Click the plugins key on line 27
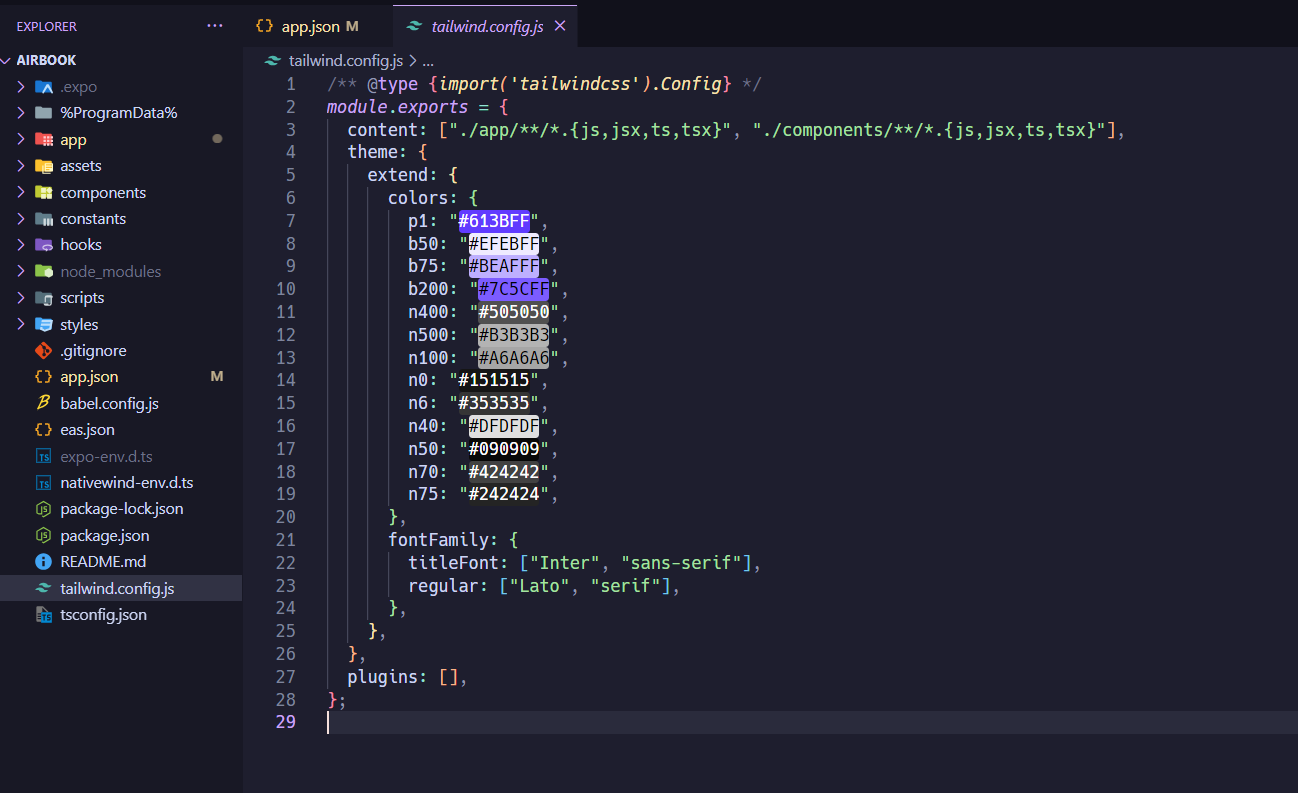The width and height of the screenshot is (1298, 793). click(x=383, y=678)
